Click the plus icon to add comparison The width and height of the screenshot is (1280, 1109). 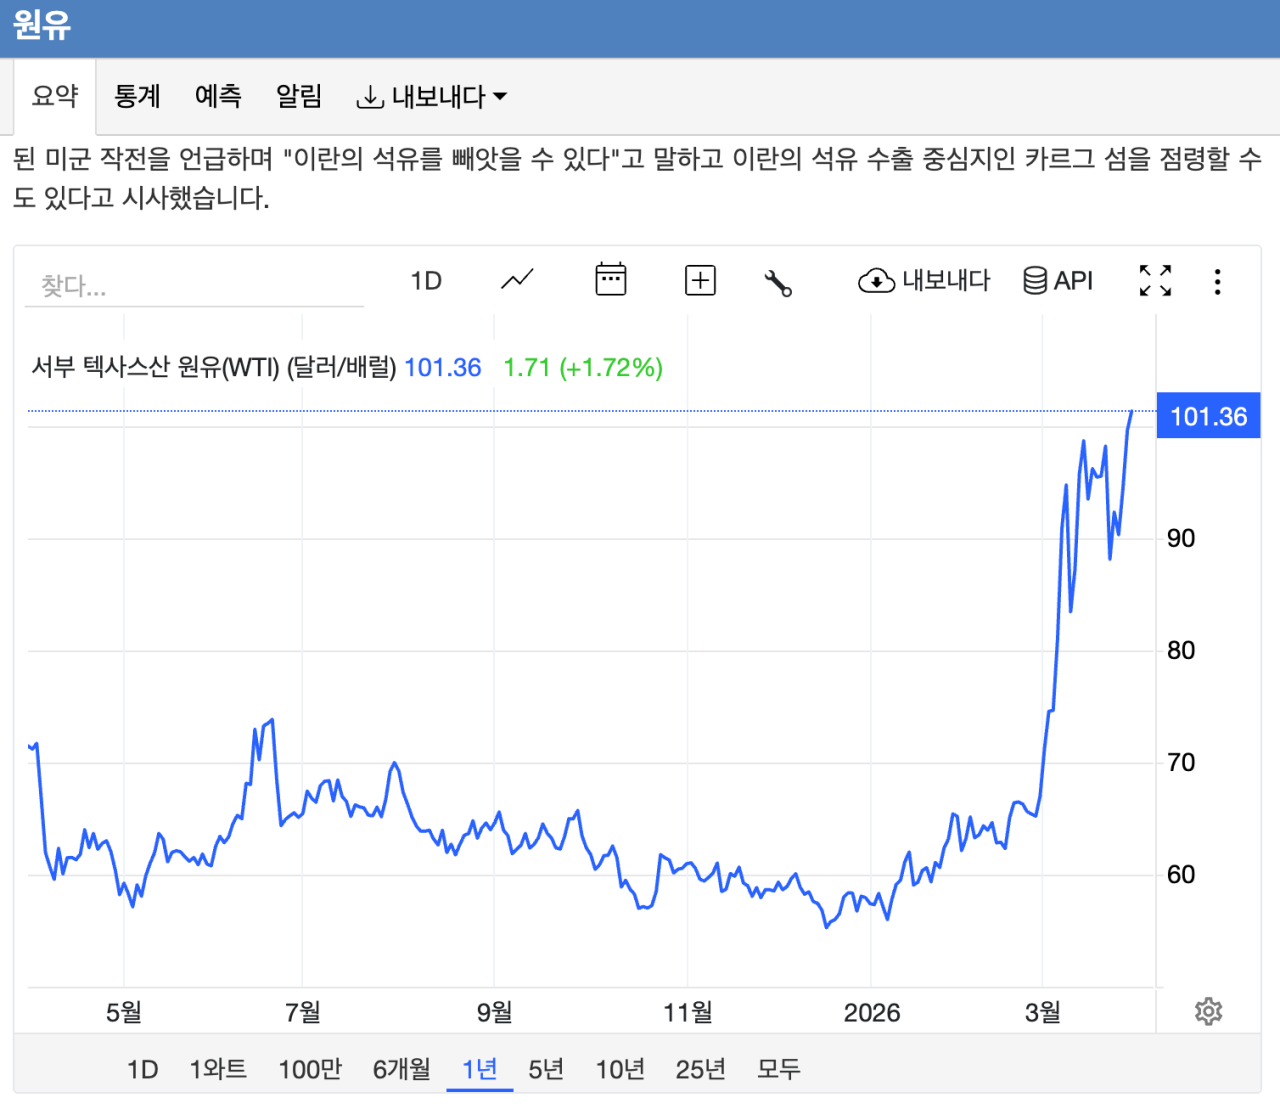pyautogui.click(x=700, y=281)
